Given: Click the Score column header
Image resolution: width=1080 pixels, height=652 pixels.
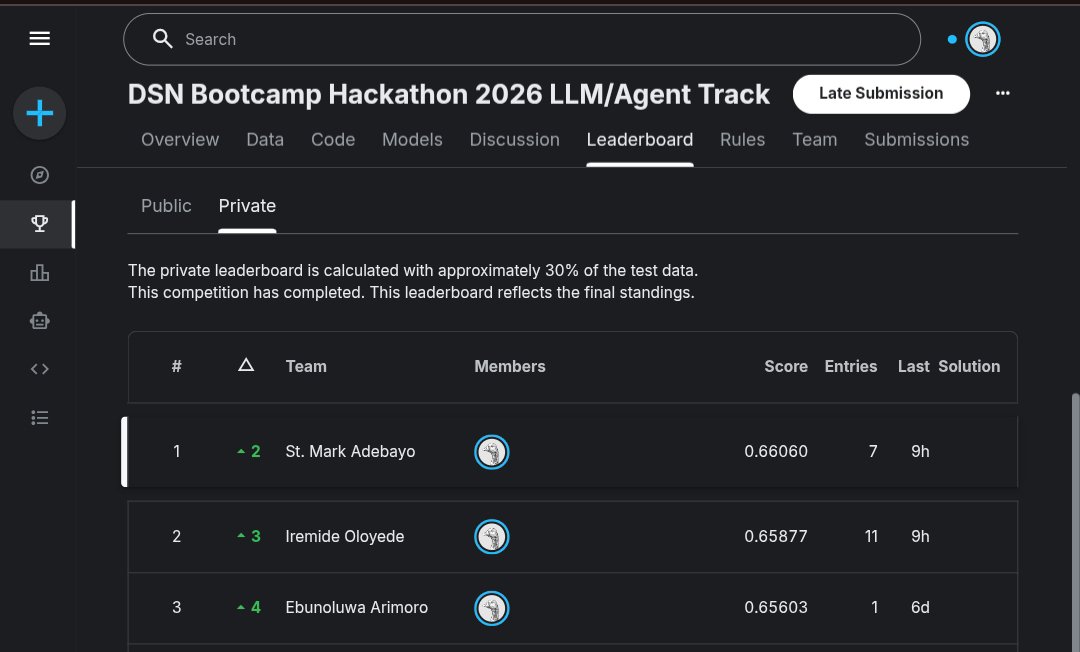Looking at the screenshot, I should click(786, 366).
